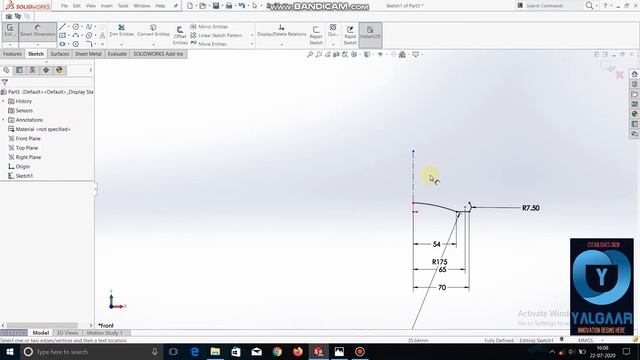This screenshot has height=360, width=640.
Task: Open the DisplayManager tab
Action: (59, 70)
